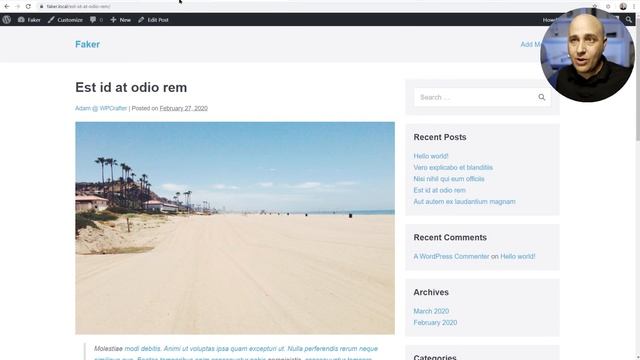Open the Faker site dashboard menu
This screenshot has width=640, height=360.
pos(29,20)
